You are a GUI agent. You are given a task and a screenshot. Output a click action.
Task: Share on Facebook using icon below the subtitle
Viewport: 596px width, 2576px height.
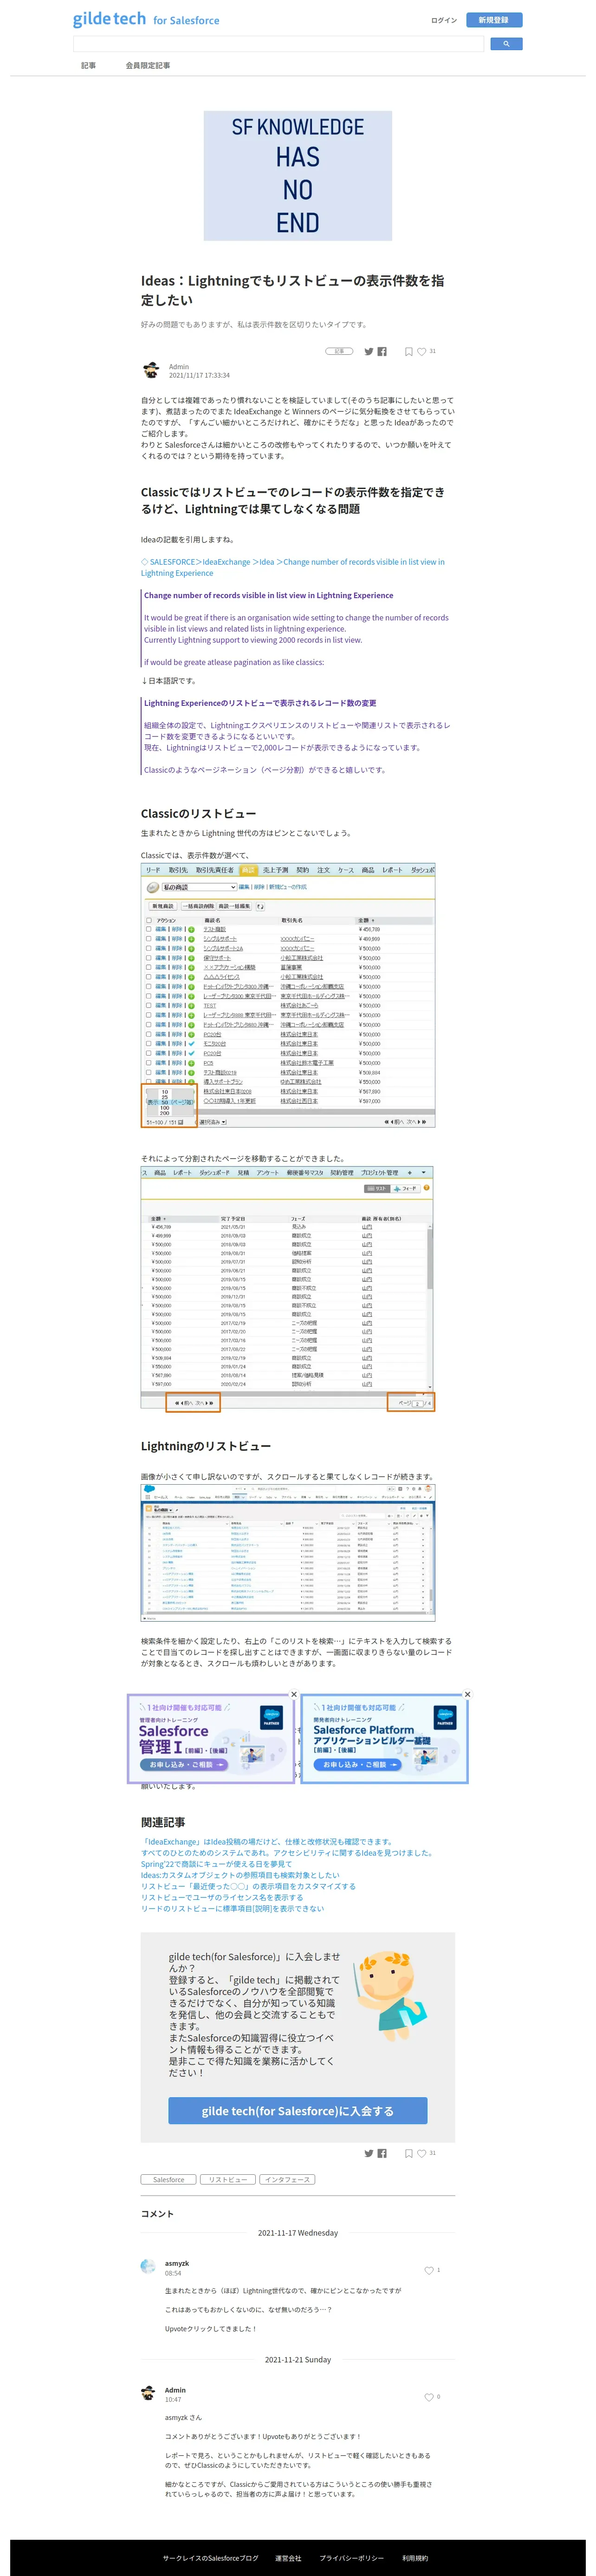[382, 351]
